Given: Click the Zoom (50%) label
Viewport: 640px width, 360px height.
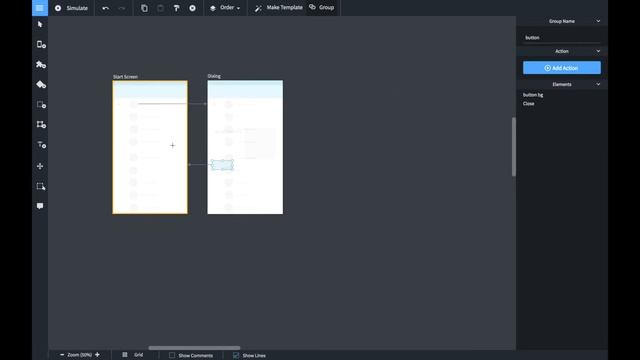Looking at the screenshot, I should tap(80, 355).
